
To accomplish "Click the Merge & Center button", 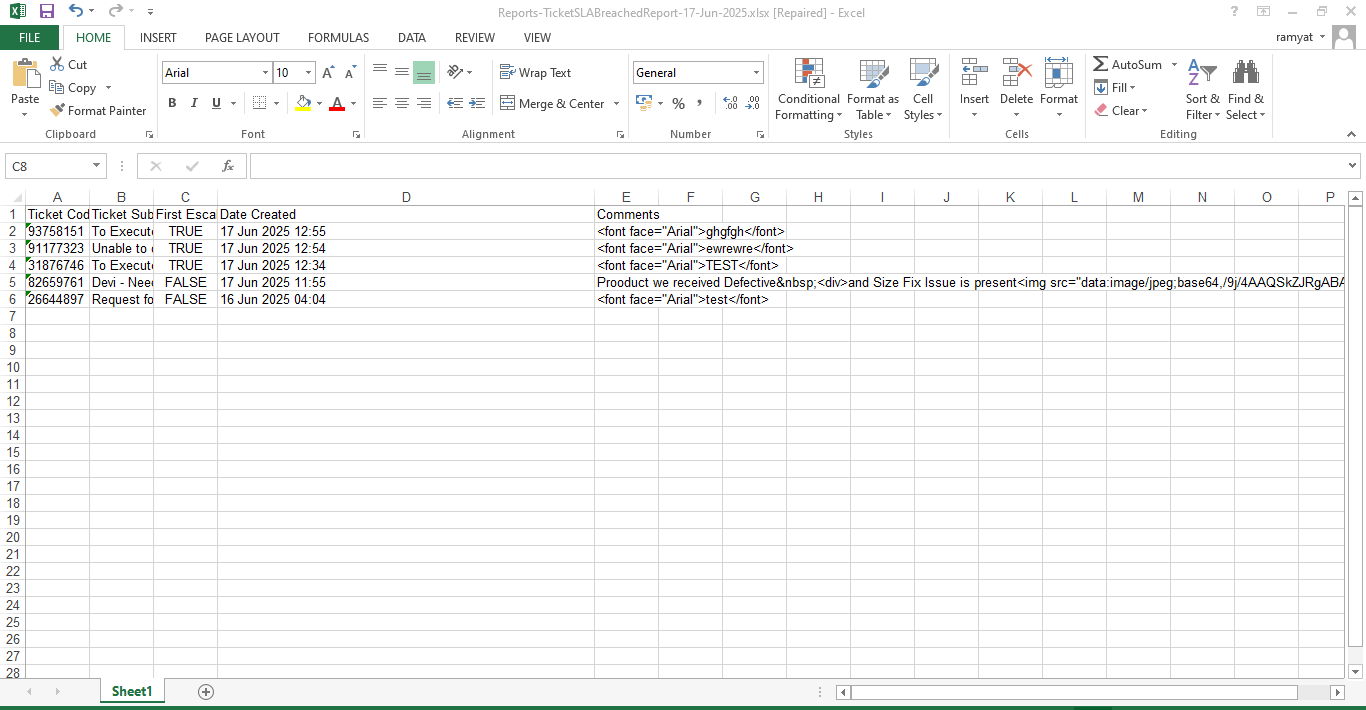I will point(553,104).
